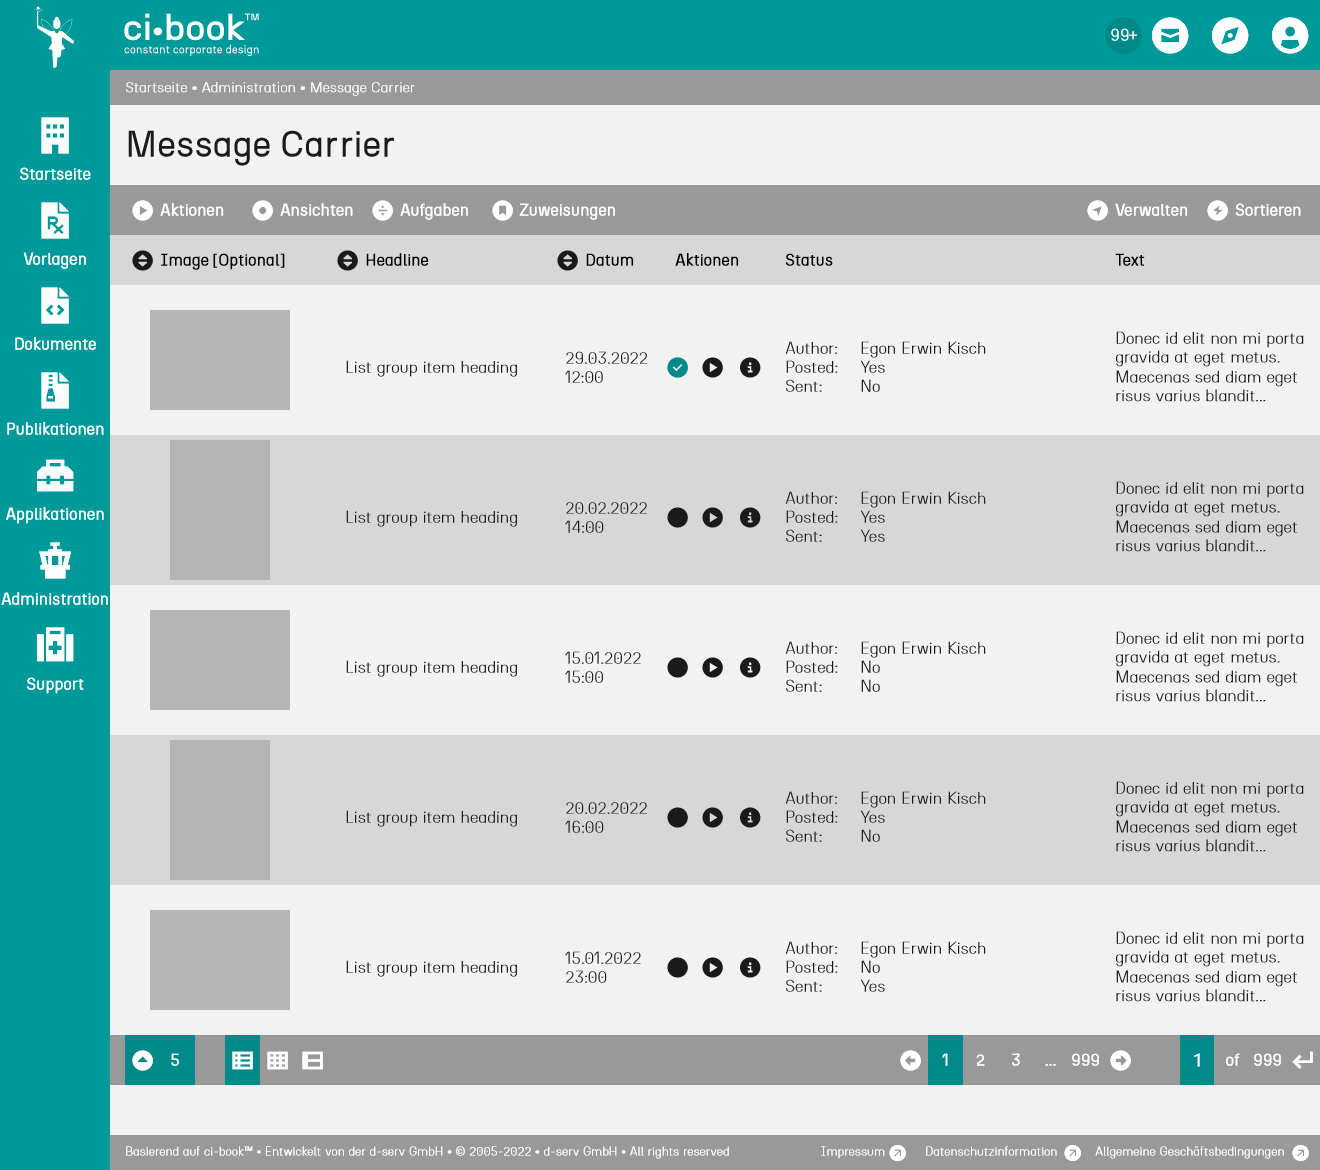Click the 99+ notifications badge

click(x=1123, y=36)
